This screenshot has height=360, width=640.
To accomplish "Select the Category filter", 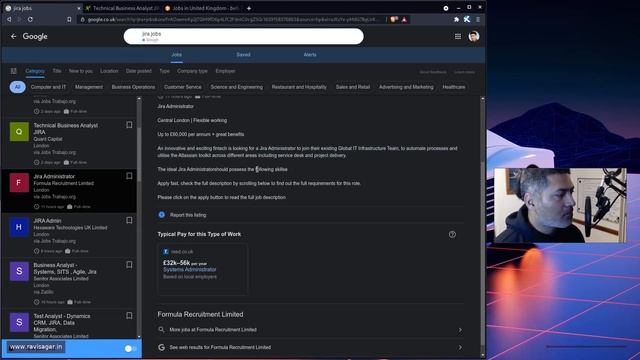I will (35, 71).
